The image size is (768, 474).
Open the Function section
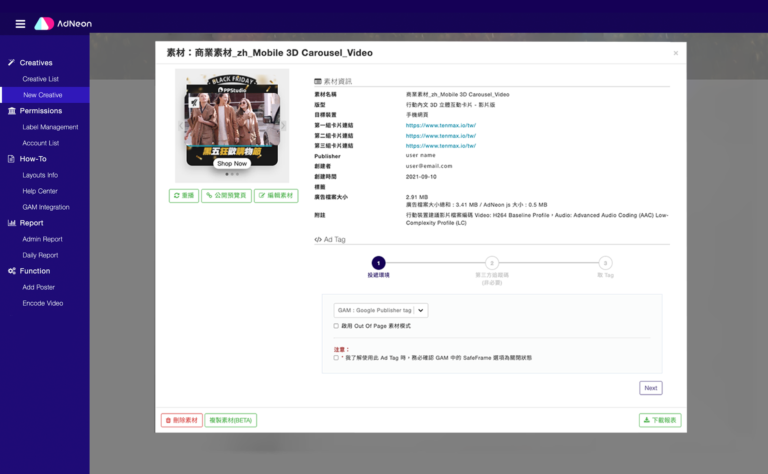(x=35, y=271)
